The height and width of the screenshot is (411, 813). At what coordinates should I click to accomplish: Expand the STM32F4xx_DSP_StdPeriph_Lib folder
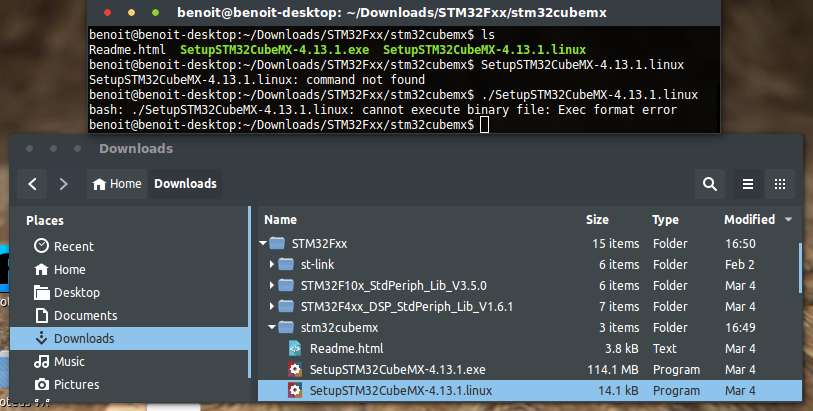(273, 307)
